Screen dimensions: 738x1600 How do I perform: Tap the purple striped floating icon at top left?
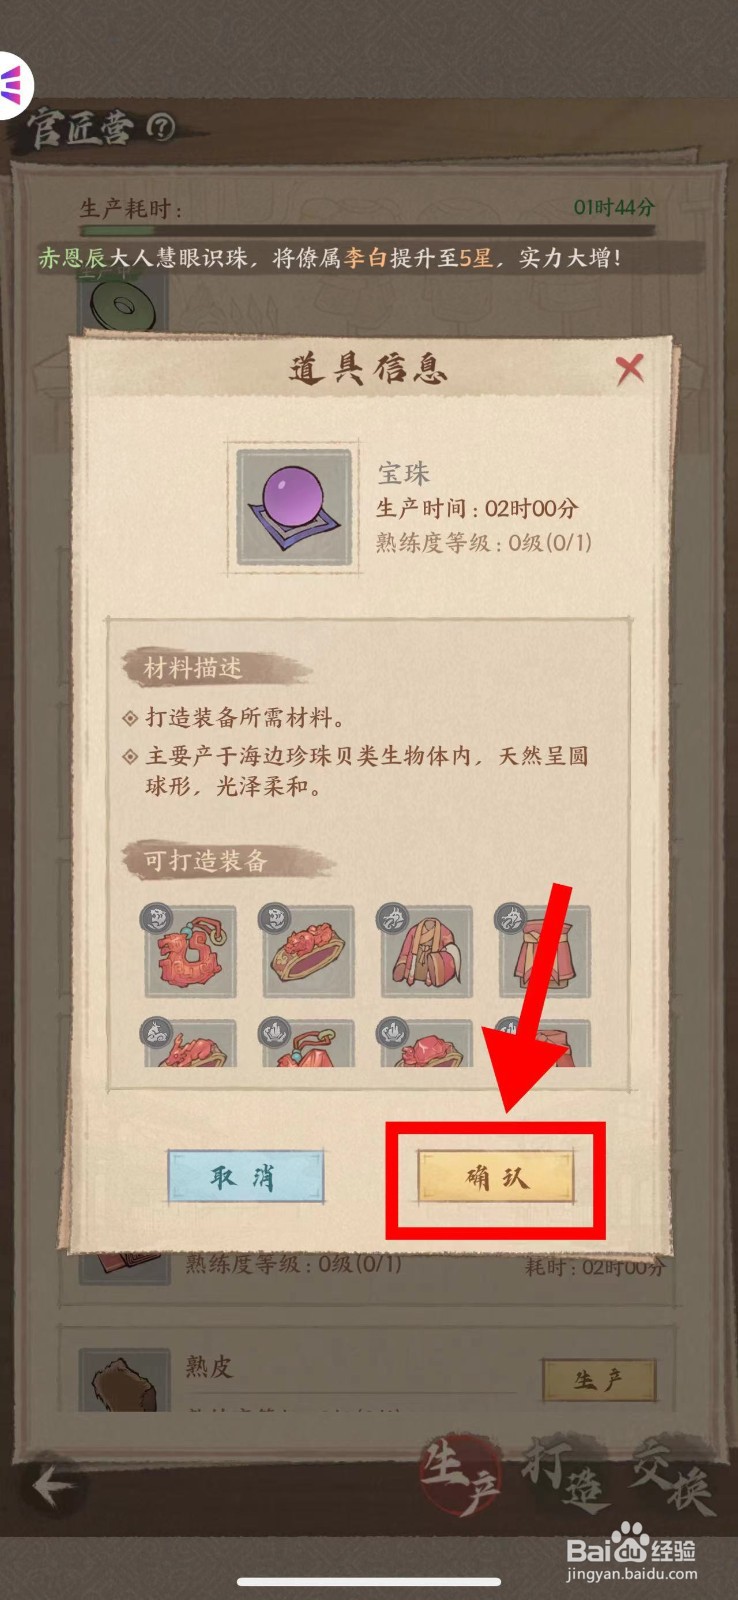pyautogui.click(x=14, y=83)
